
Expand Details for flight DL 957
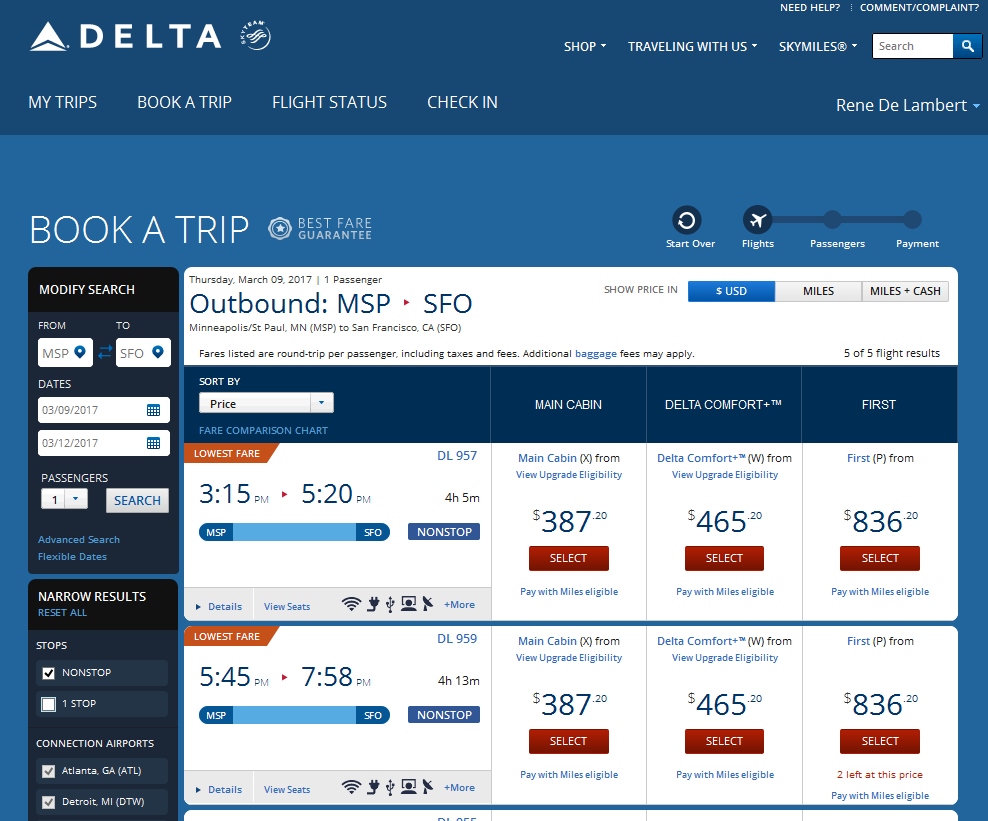pos(218,606)
